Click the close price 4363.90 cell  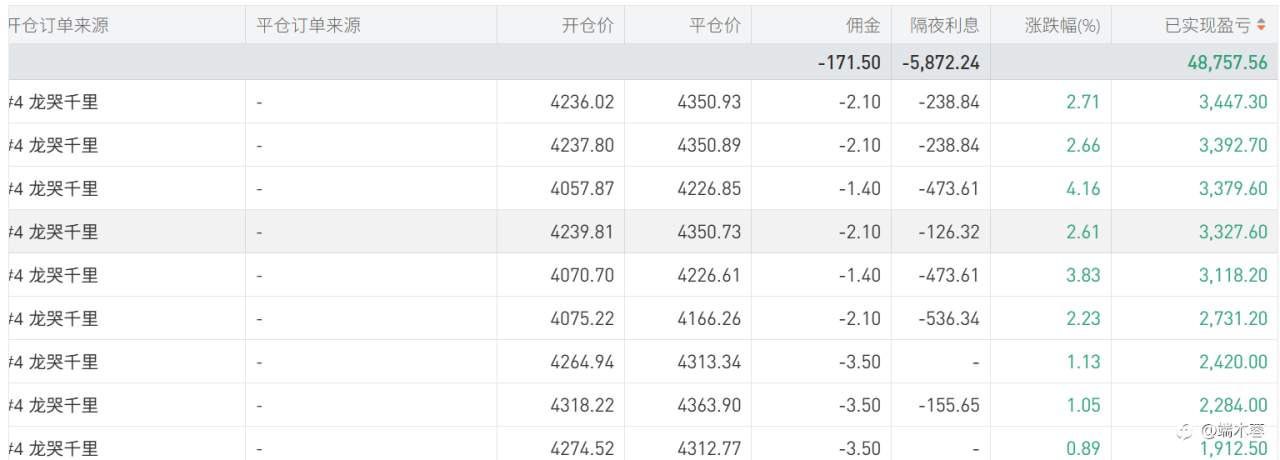point(709,405)
